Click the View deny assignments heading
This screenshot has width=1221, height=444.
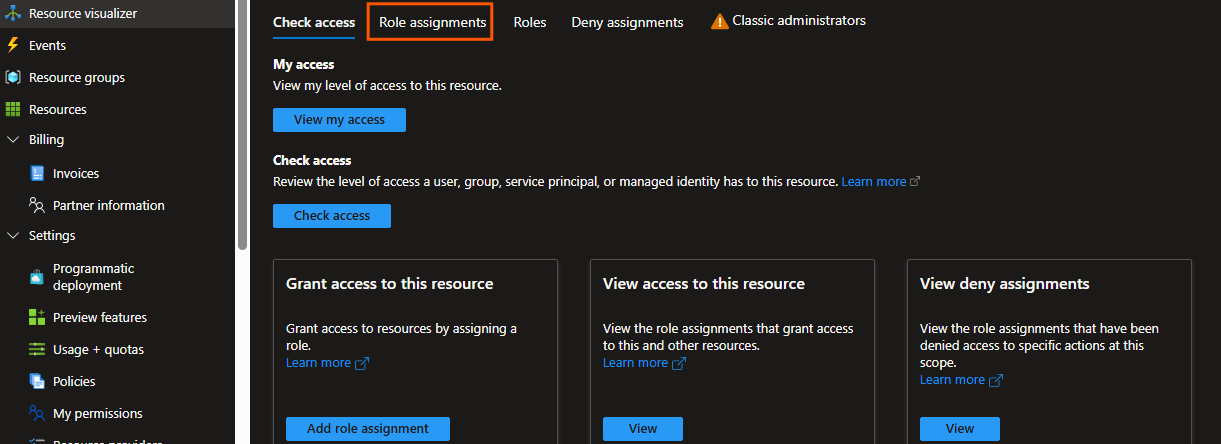coord(1004,284)
